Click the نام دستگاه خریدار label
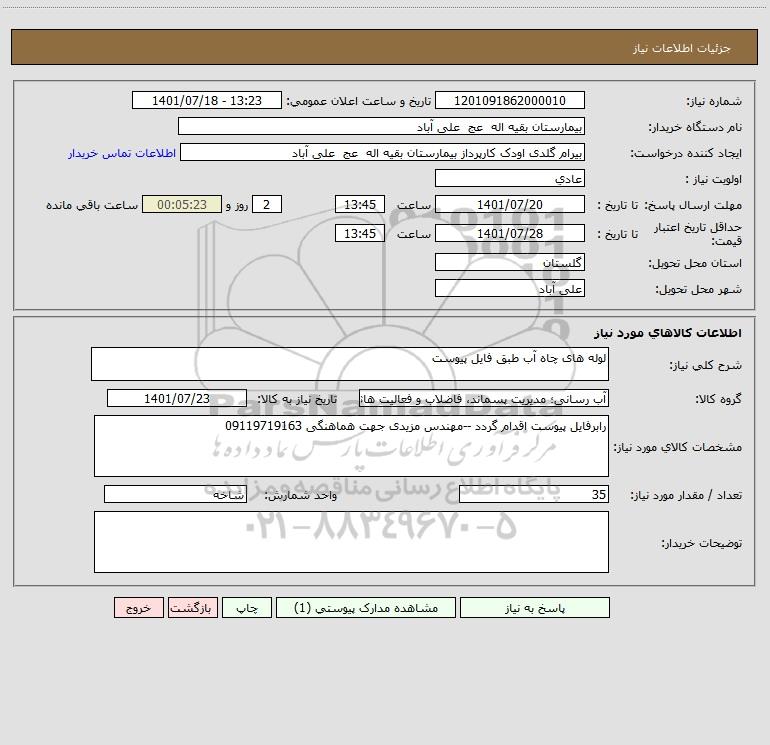 pyautogui.click(x=695, y=128)
